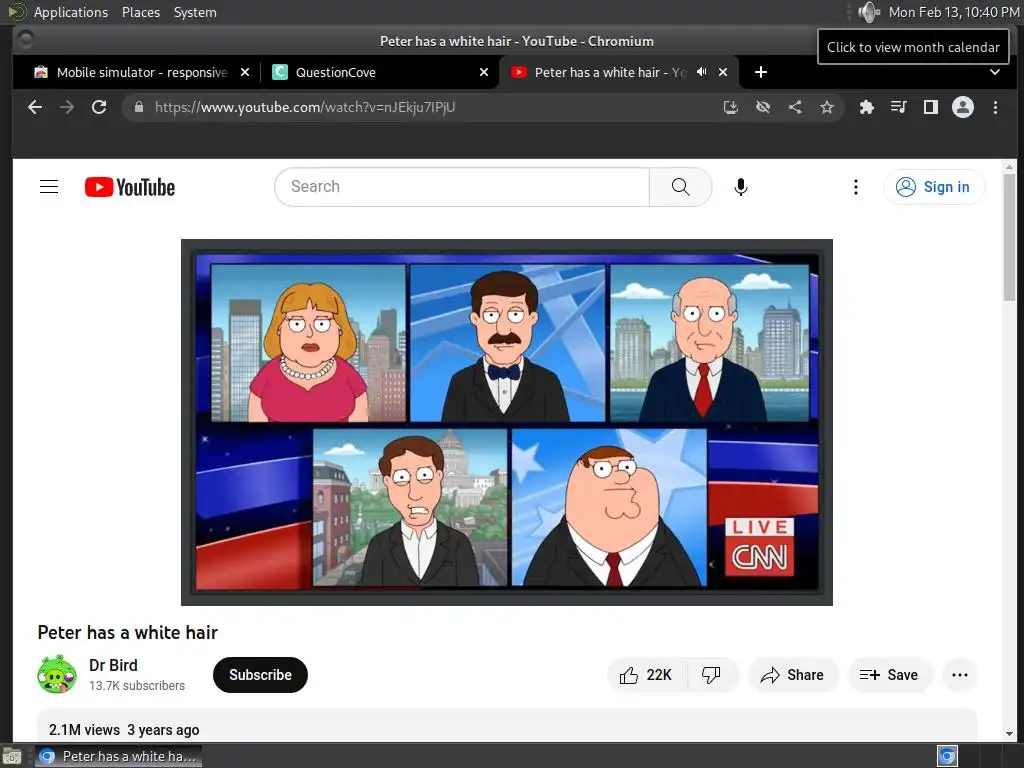Viewport: 1024px width, 768px height.
Task: Click the scroll down arrow of the page scrollbar
Action: pyautogui.click(x=1009, y=734)
